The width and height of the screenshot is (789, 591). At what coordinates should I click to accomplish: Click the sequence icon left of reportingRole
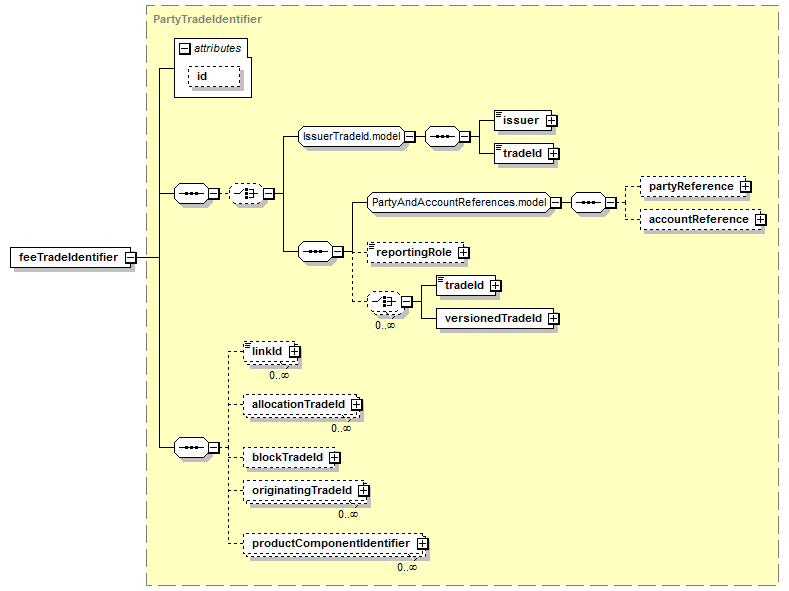click(x=315, y=251)
